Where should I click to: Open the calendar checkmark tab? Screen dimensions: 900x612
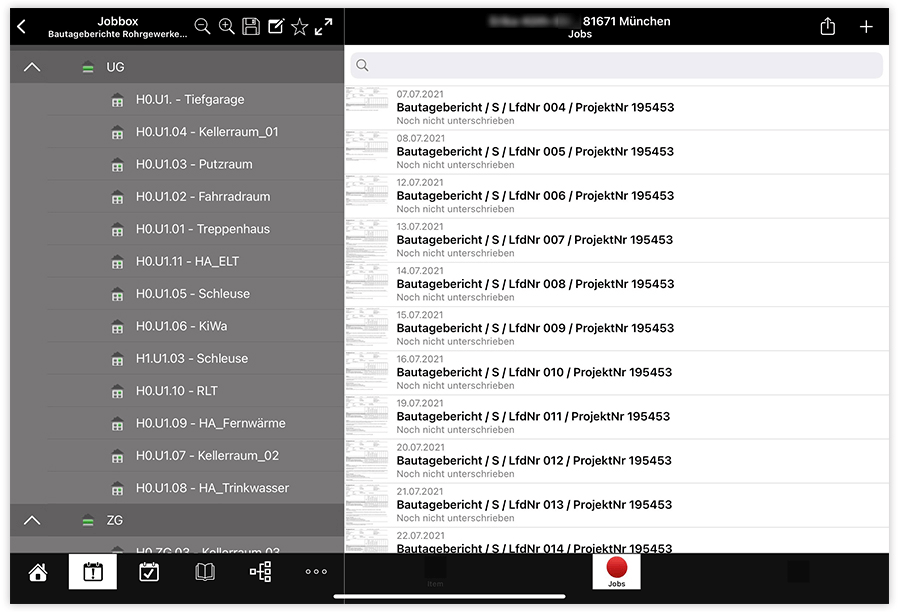pos(148,572)
